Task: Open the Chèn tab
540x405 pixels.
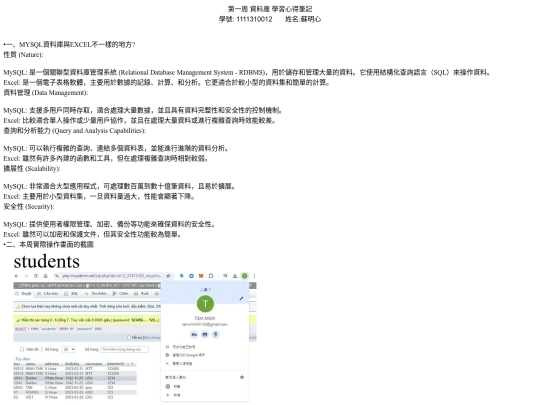Action: [121, 293]
